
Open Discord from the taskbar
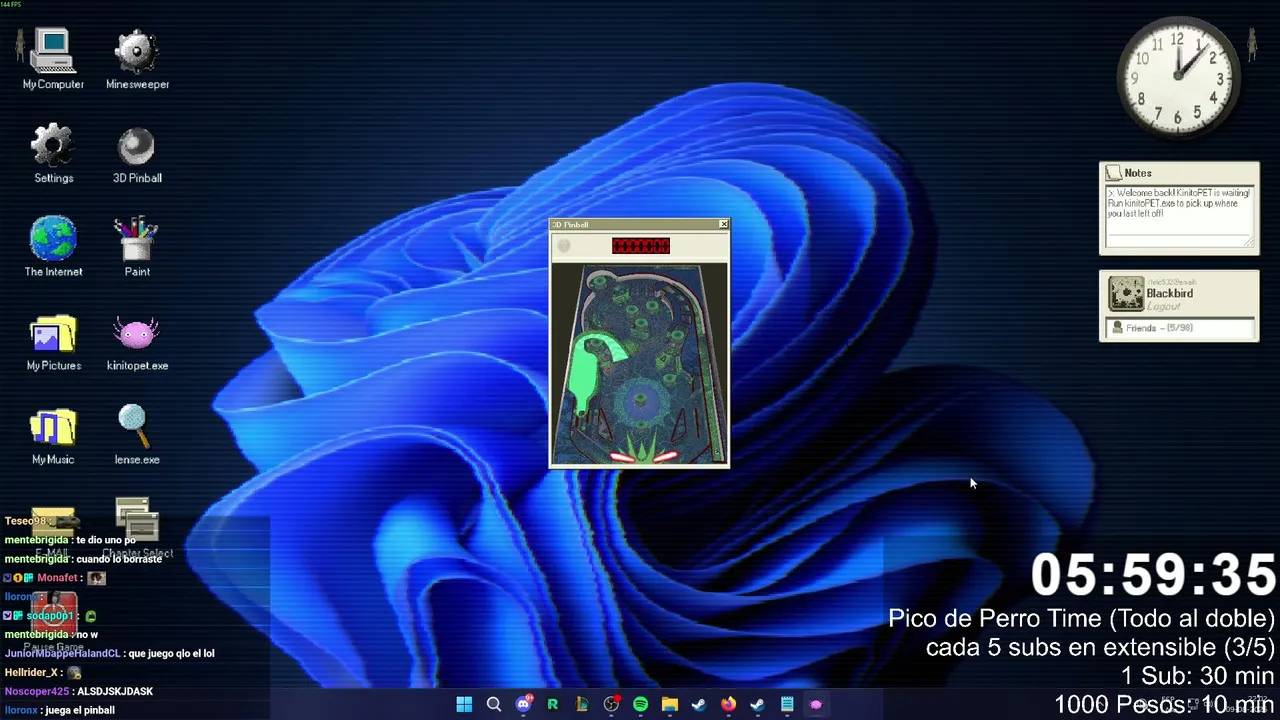tap(523, 705)
